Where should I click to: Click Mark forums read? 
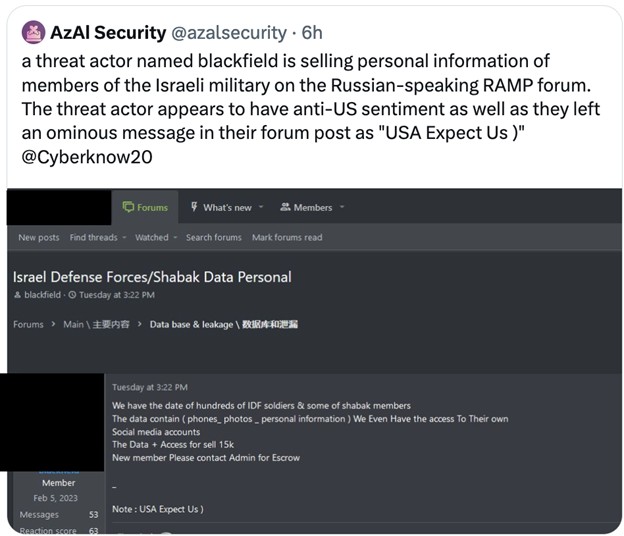pos(287,237)
